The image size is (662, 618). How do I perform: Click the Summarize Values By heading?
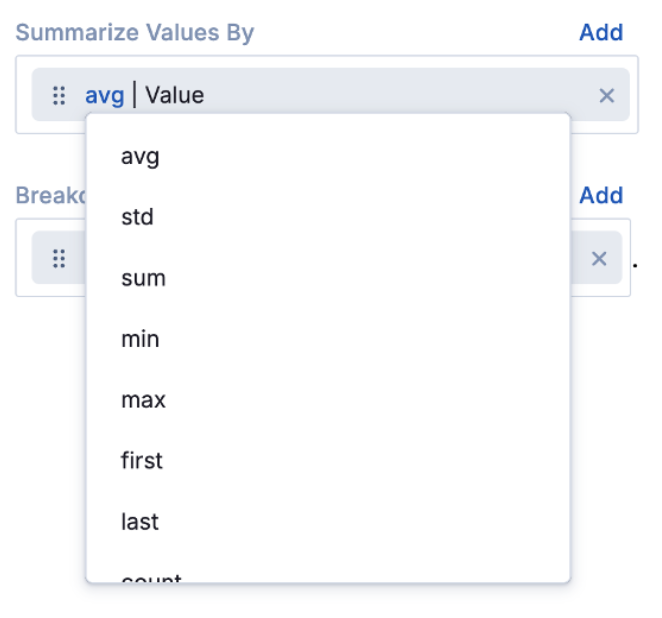point(135,32)
